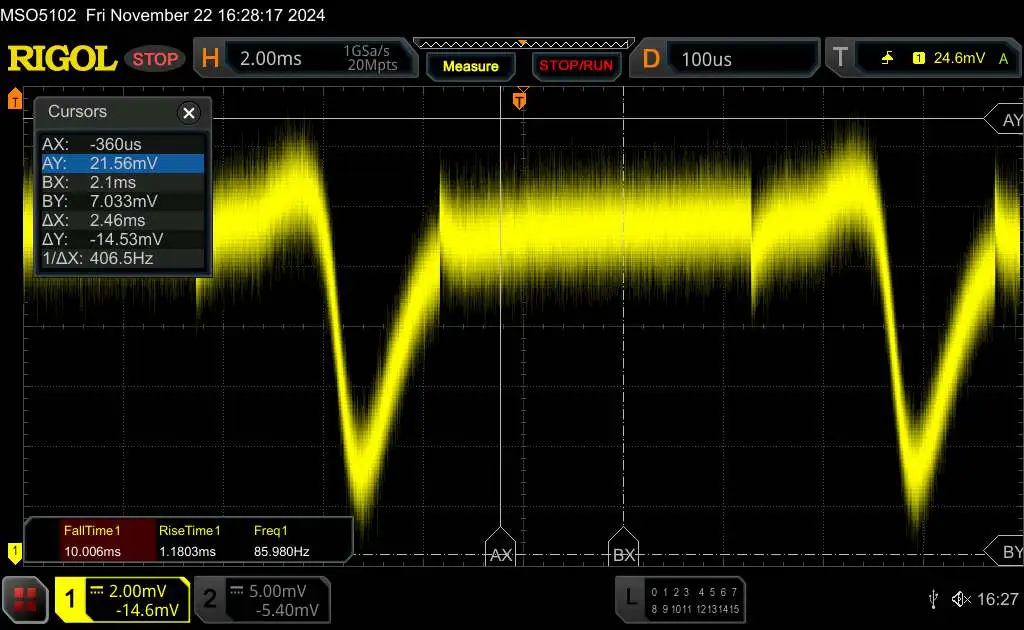Open the logic analyzer L digital channels panel

680,599
